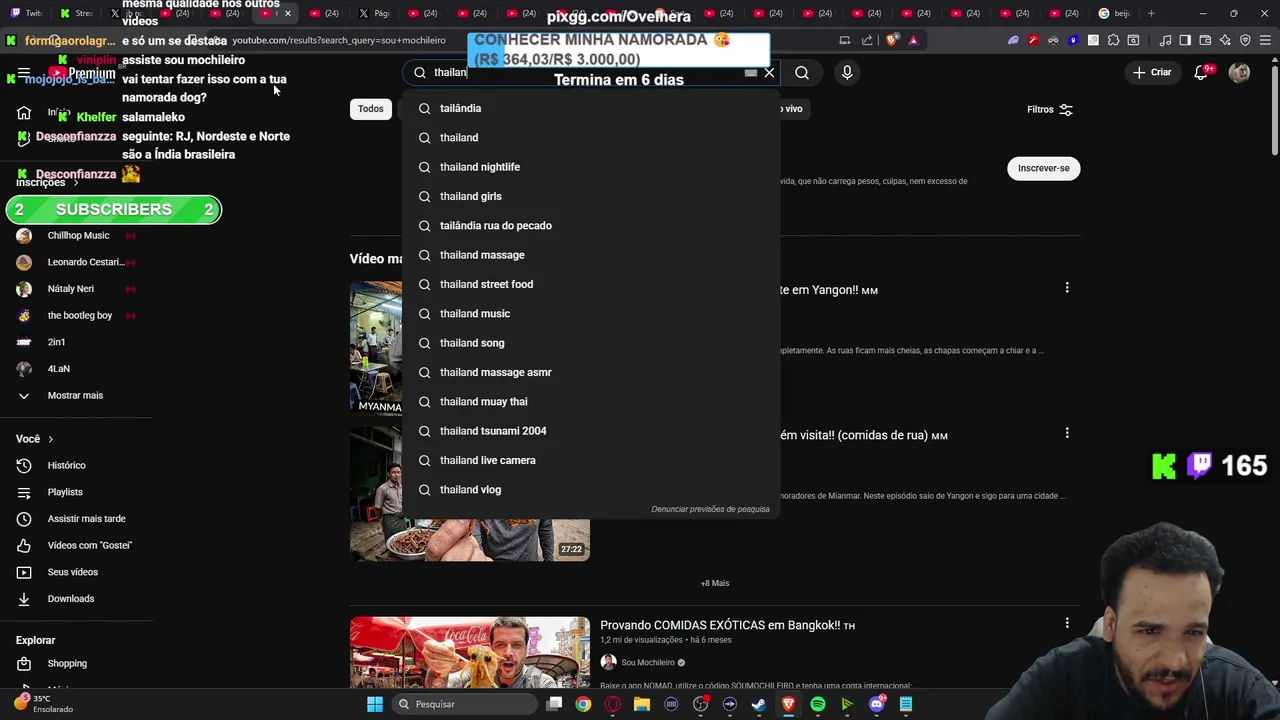Image resolution: width=1280 pixels, height=720 pixels.
Task: Select the 'Todos' filter chip
Action: coord(371,109)
